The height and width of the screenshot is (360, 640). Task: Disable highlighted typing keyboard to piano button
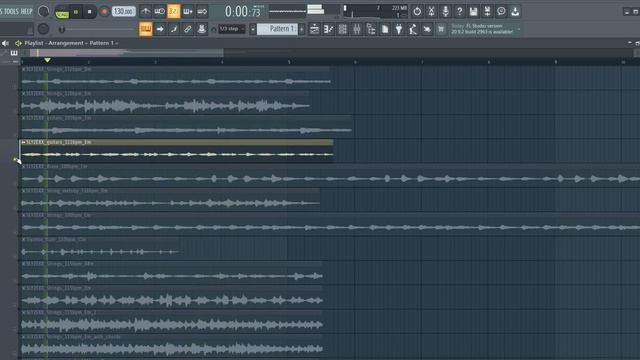146,29
